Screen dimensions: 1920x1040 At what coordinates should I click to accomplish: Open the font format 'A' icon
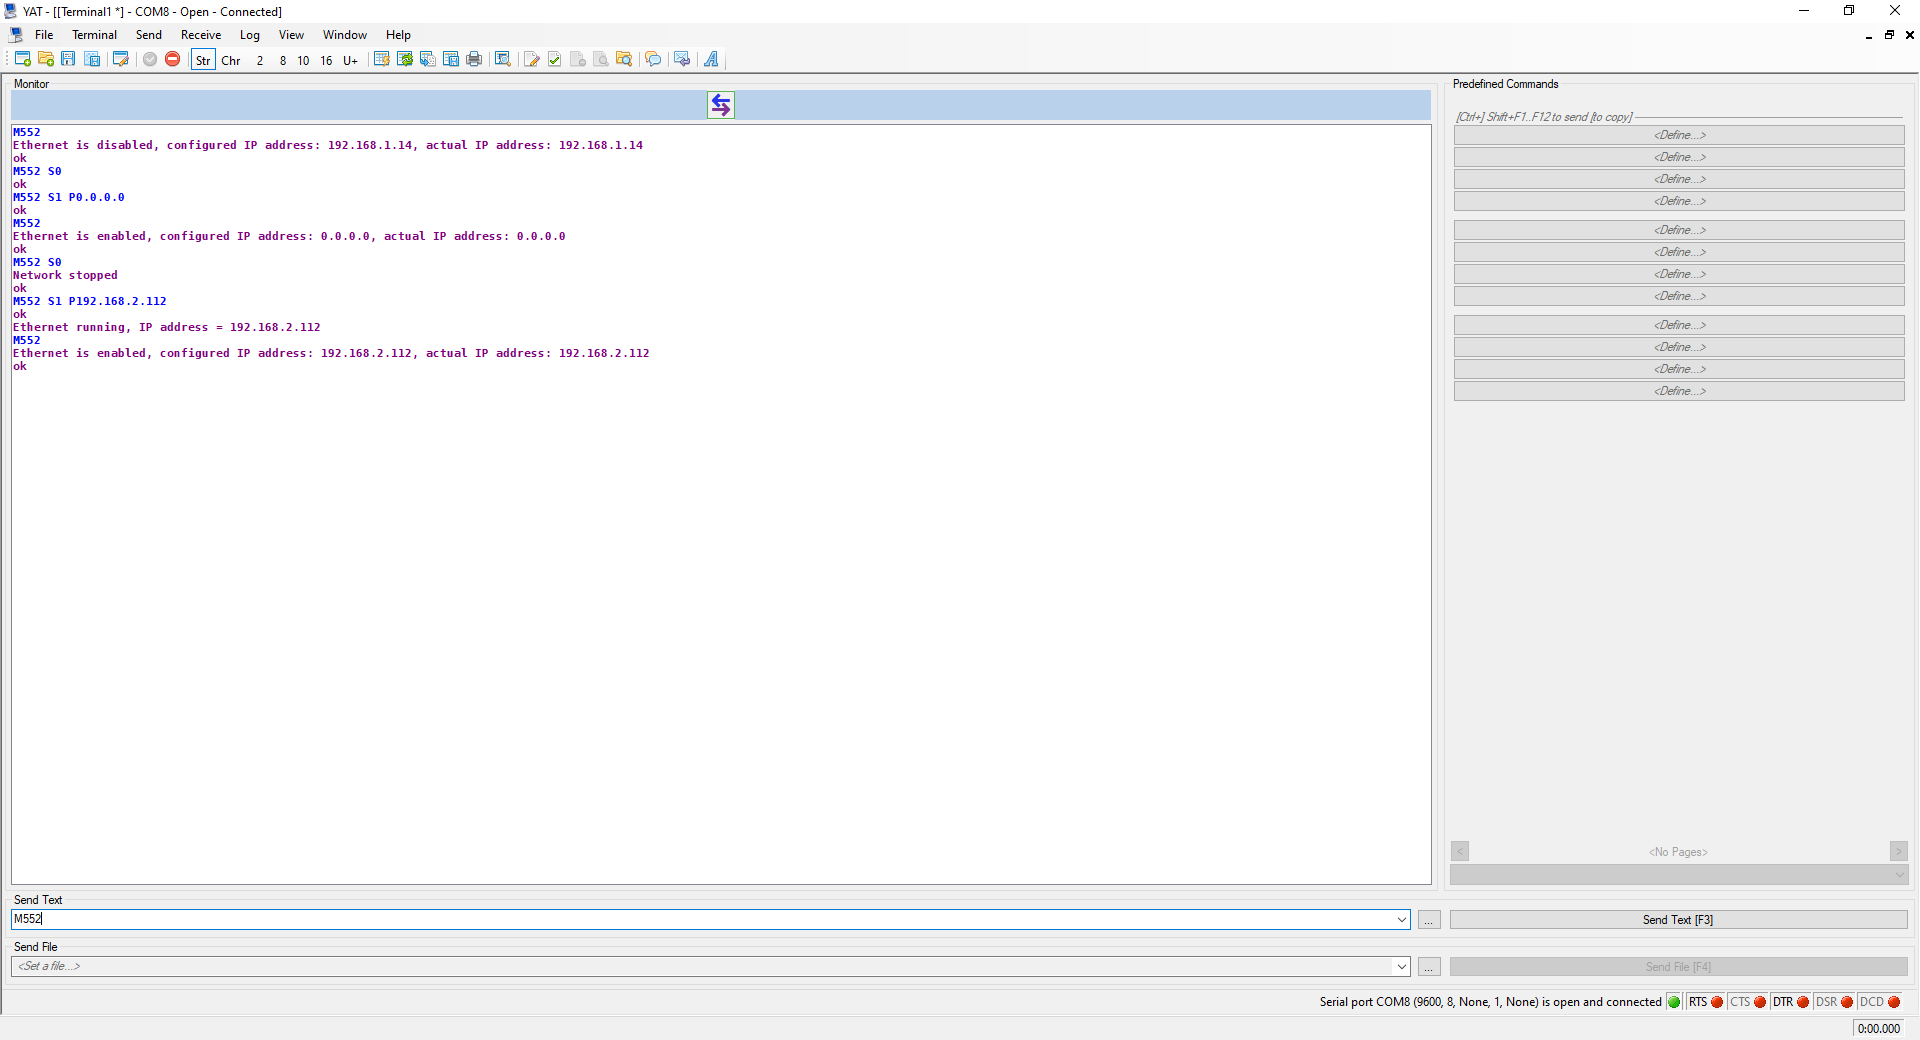point(711,59)
